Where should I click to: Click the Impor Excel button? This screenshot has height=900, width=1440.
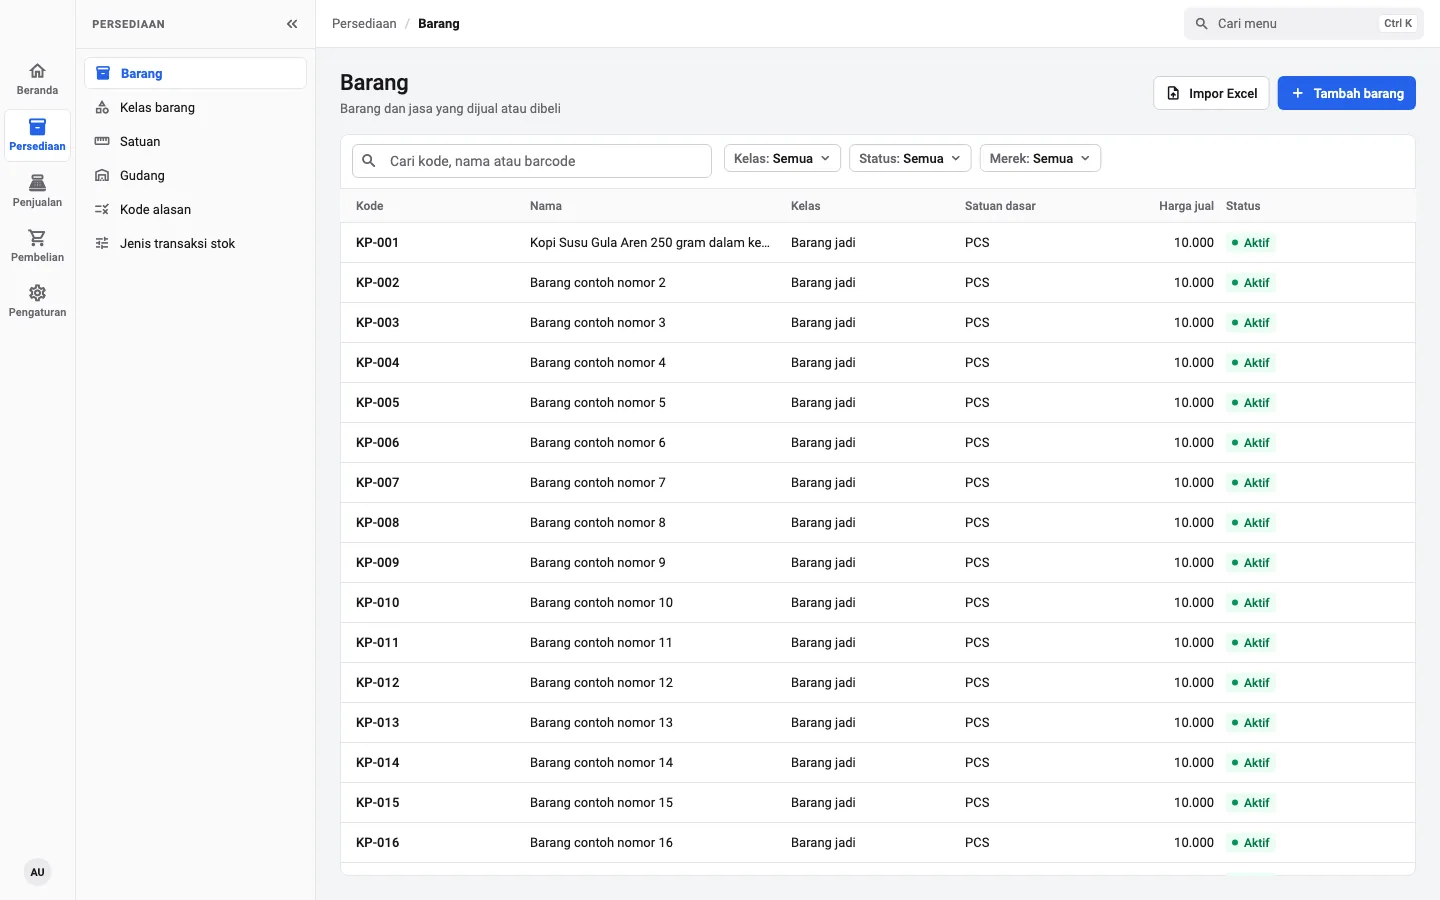pos(1212,93)
